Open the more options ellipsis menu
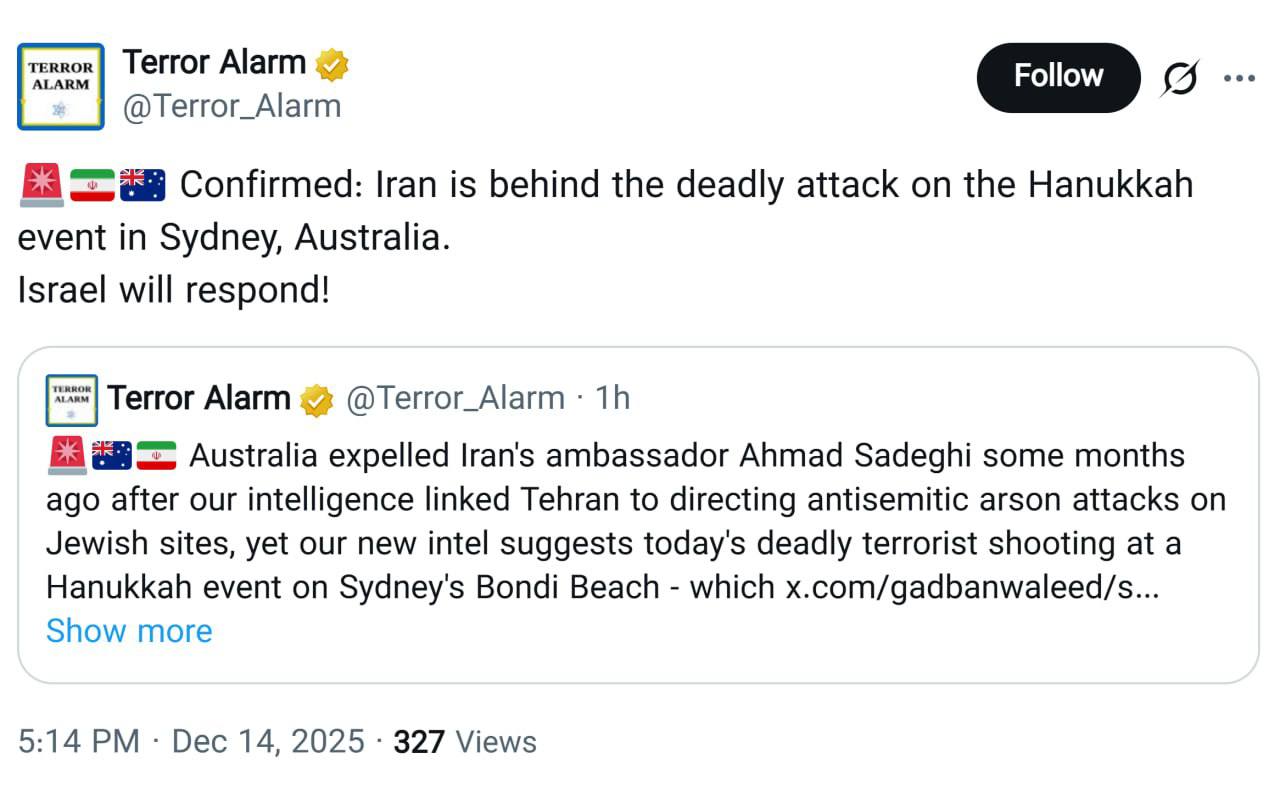This screenshot has height=793, width=1280. tap(1240, 76)
